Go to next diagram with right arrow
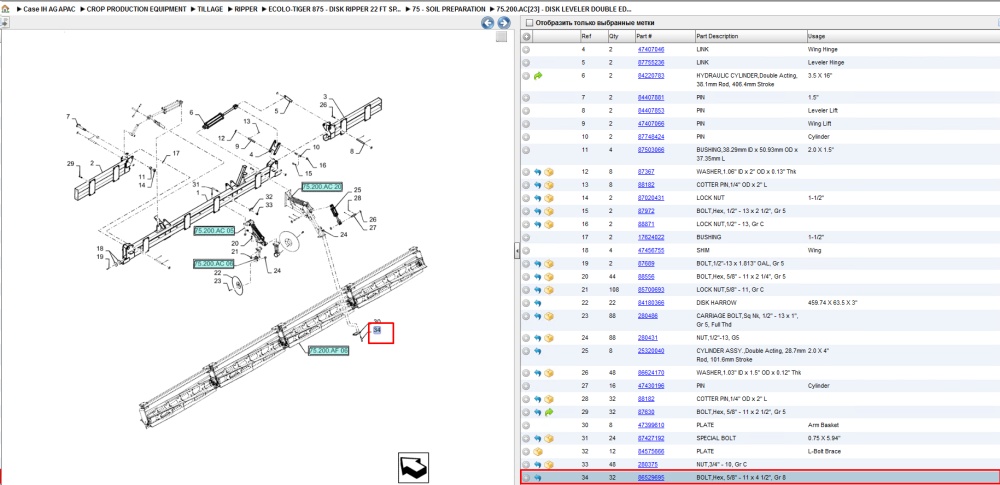The height and width of the screenshot is (485, 1000). pyautogui.click(x=503, y=23)
